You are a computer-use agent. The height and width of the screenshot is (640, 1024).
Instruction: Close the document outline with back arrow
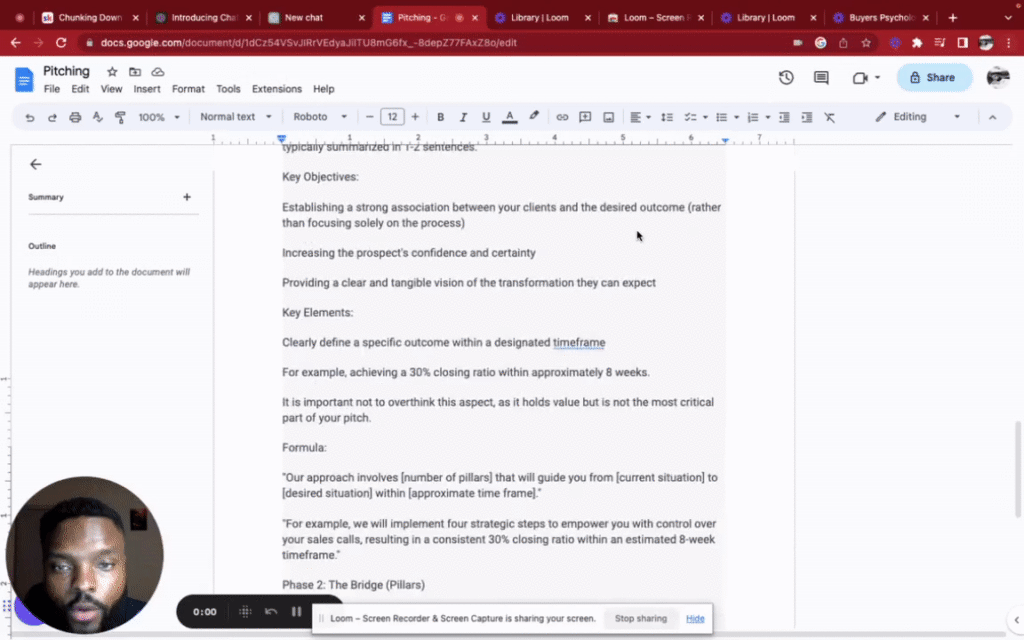pyautogui.click(x=35, y=164)
